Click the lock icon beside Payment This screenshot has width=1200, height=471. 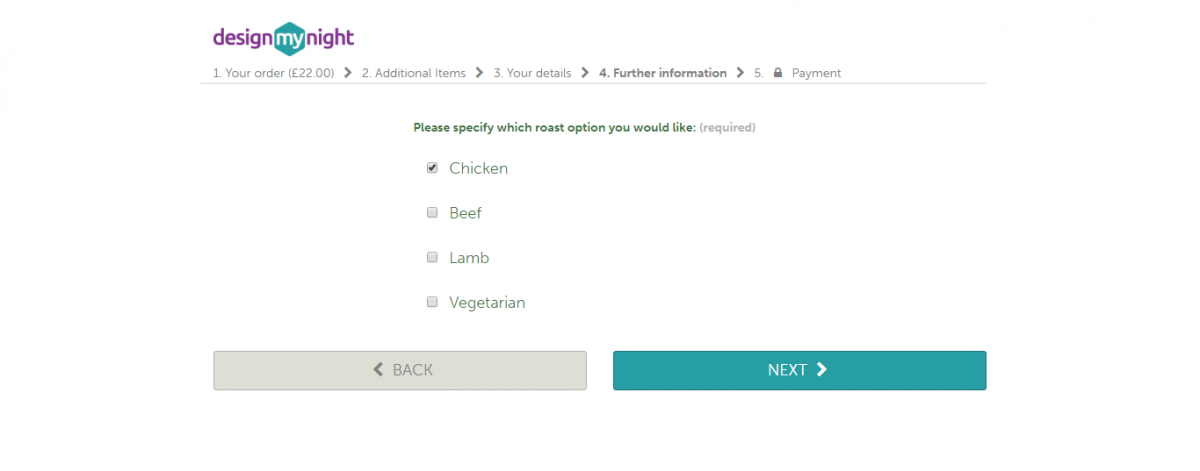[x=778, y=73]
